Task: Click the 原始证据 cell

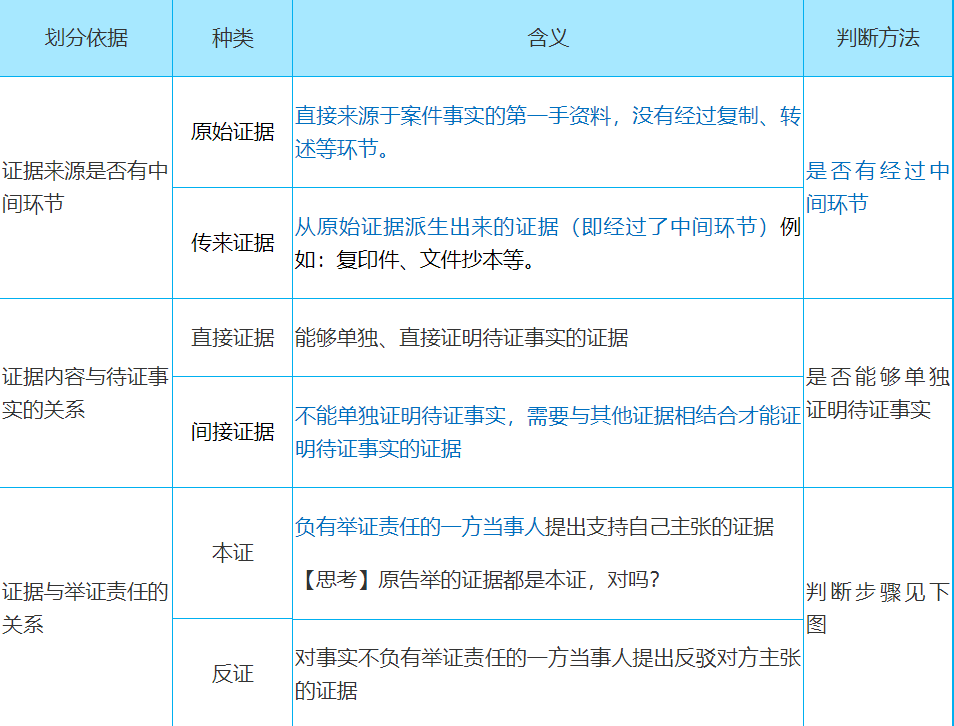Action: 232,132
